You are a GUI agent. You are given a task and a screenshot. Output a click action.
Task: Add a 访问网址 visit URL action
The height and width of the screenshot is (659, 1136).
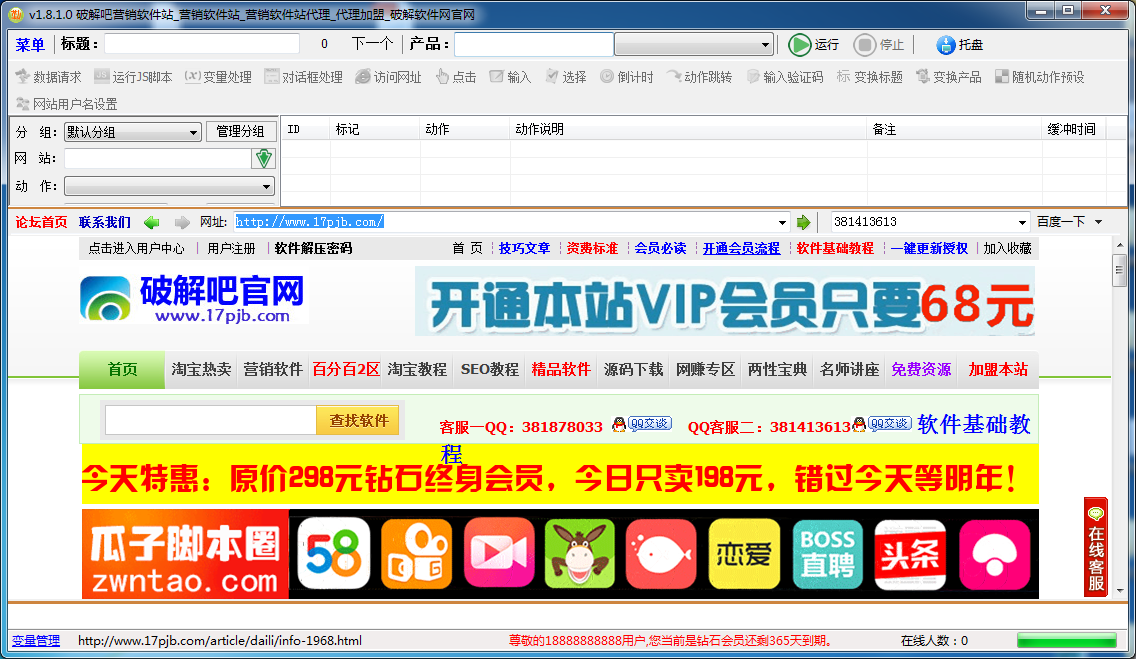(388, 77)
